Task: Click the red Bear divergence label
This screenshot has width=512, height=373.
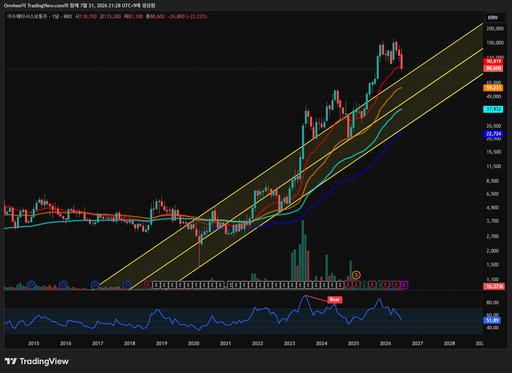Action: tap(335, 300)
